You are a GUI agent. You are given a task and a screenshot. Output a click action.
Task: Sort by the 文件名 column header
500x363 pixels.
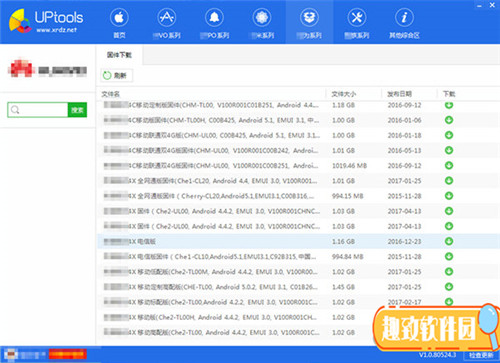111,94
